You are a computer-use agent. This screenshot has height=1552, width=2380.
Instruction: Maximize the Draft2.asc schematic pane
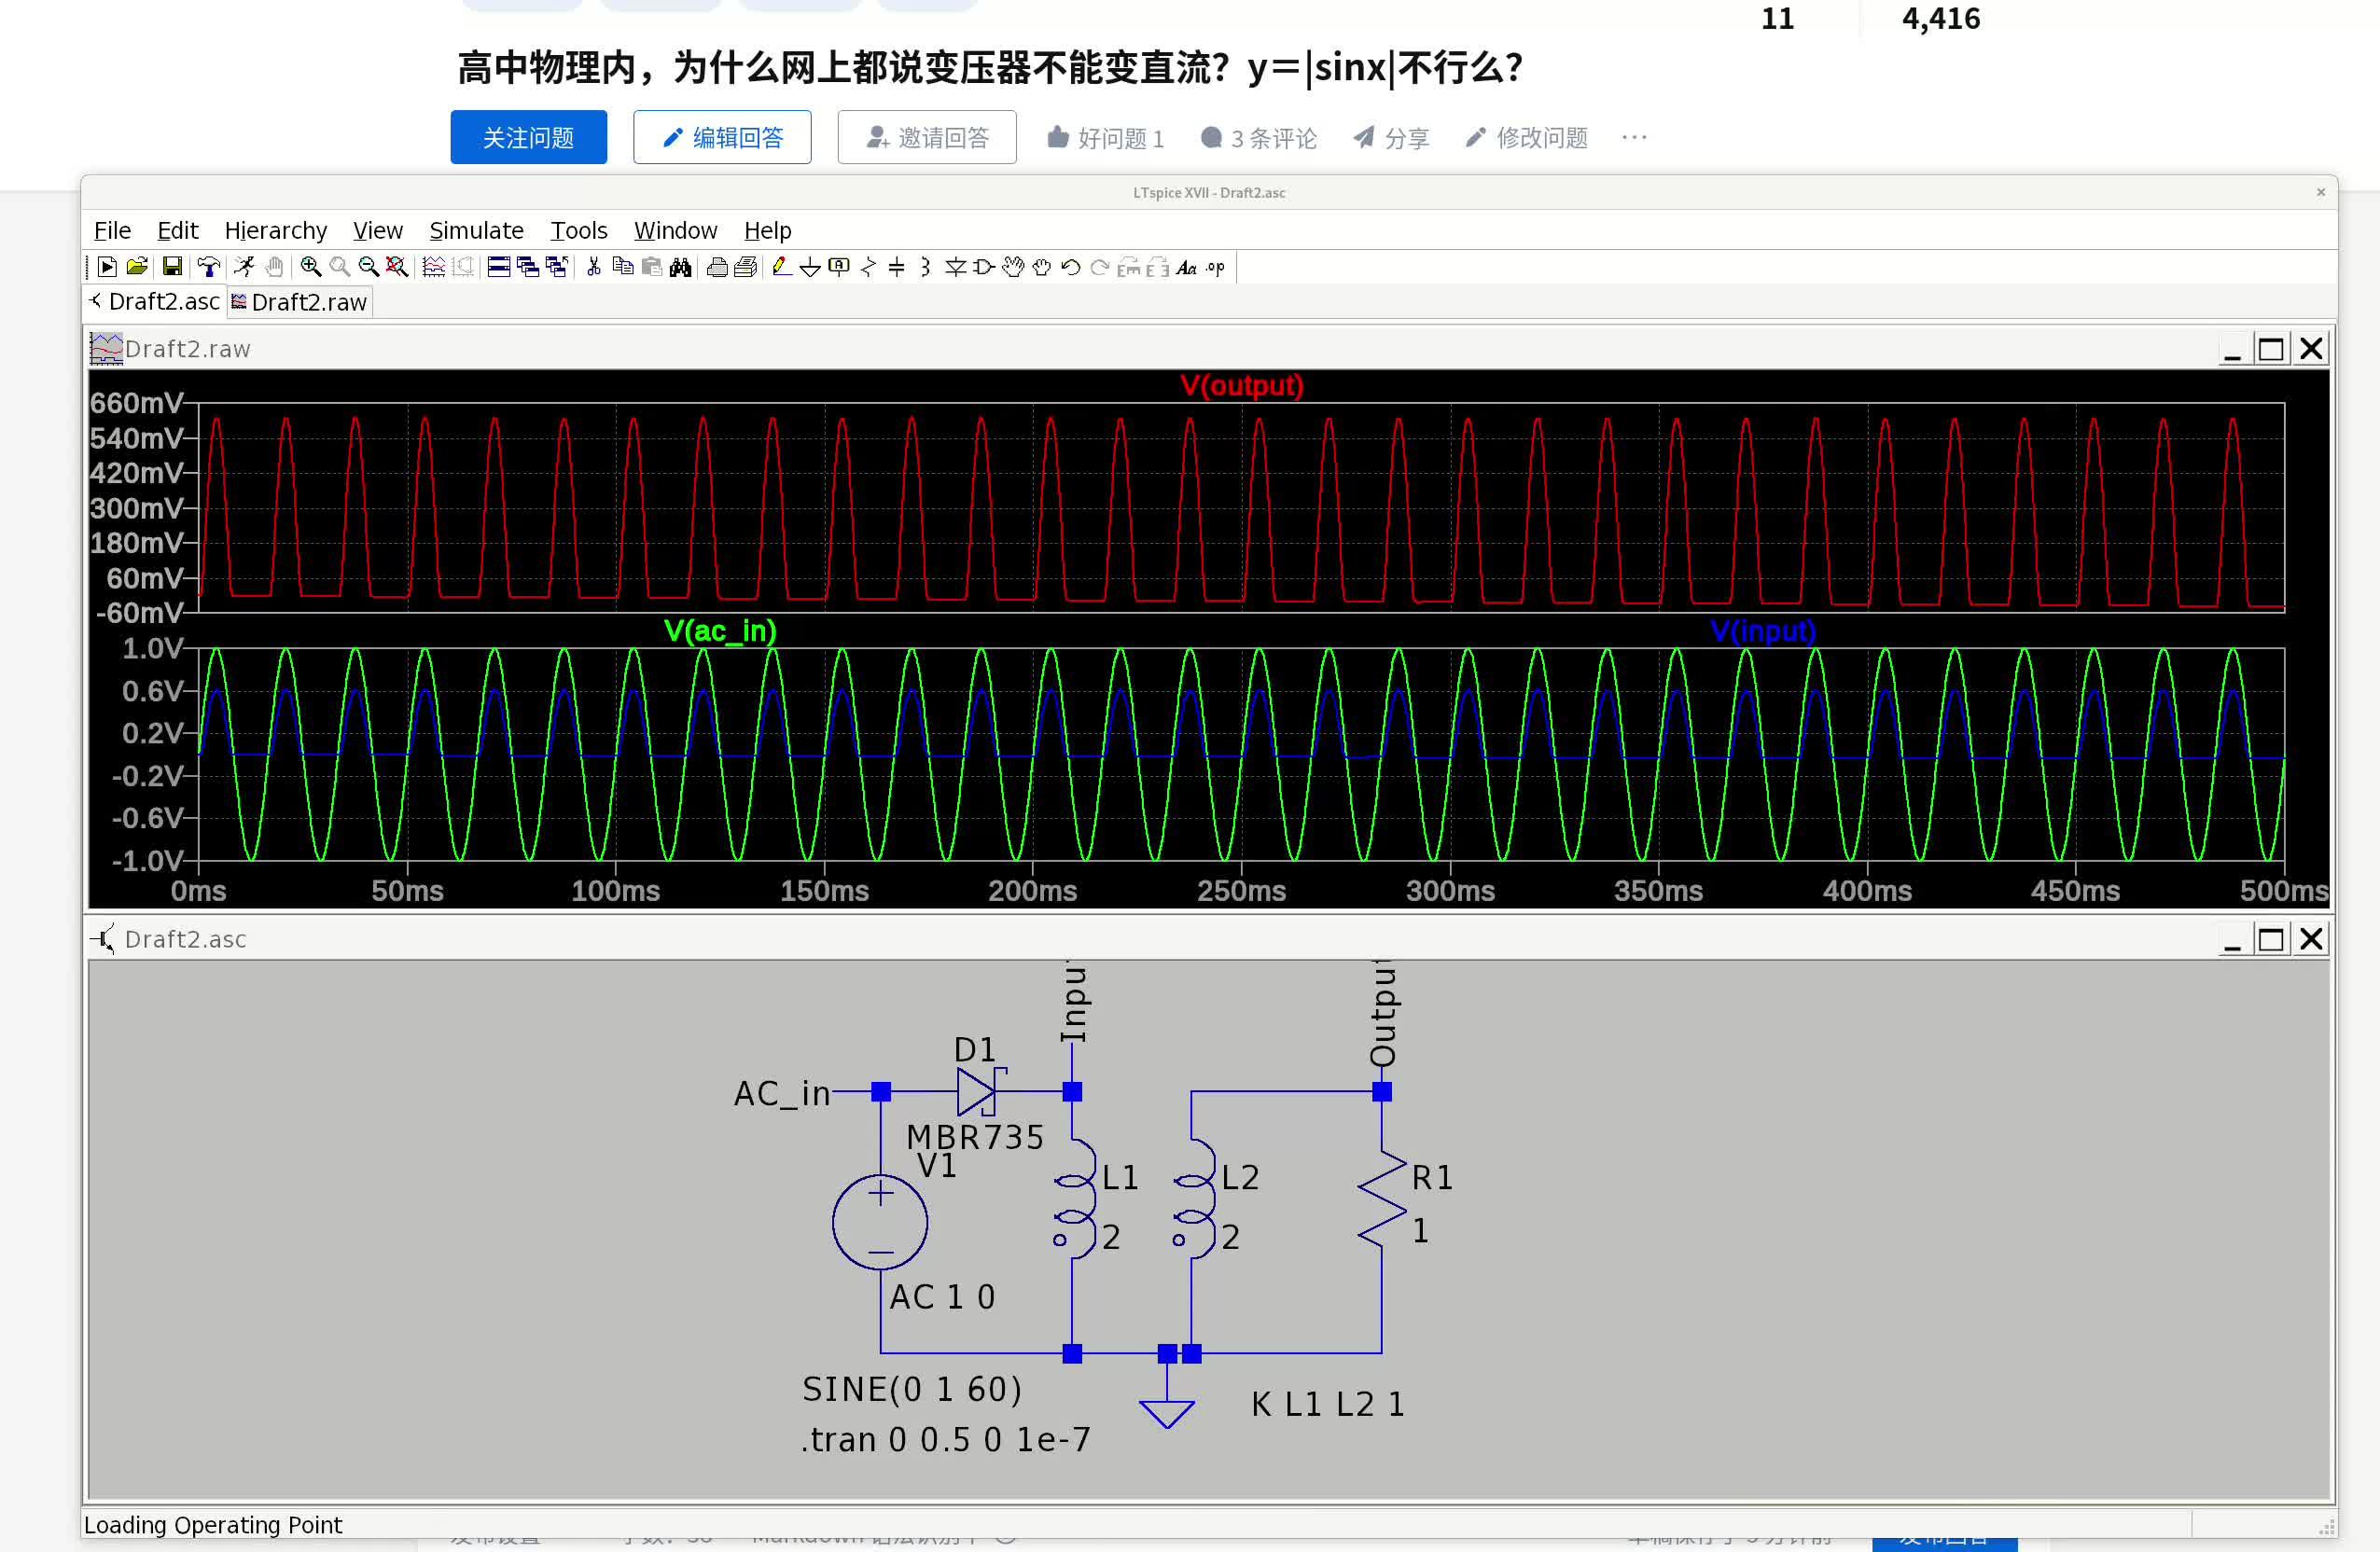(2270, 939)
